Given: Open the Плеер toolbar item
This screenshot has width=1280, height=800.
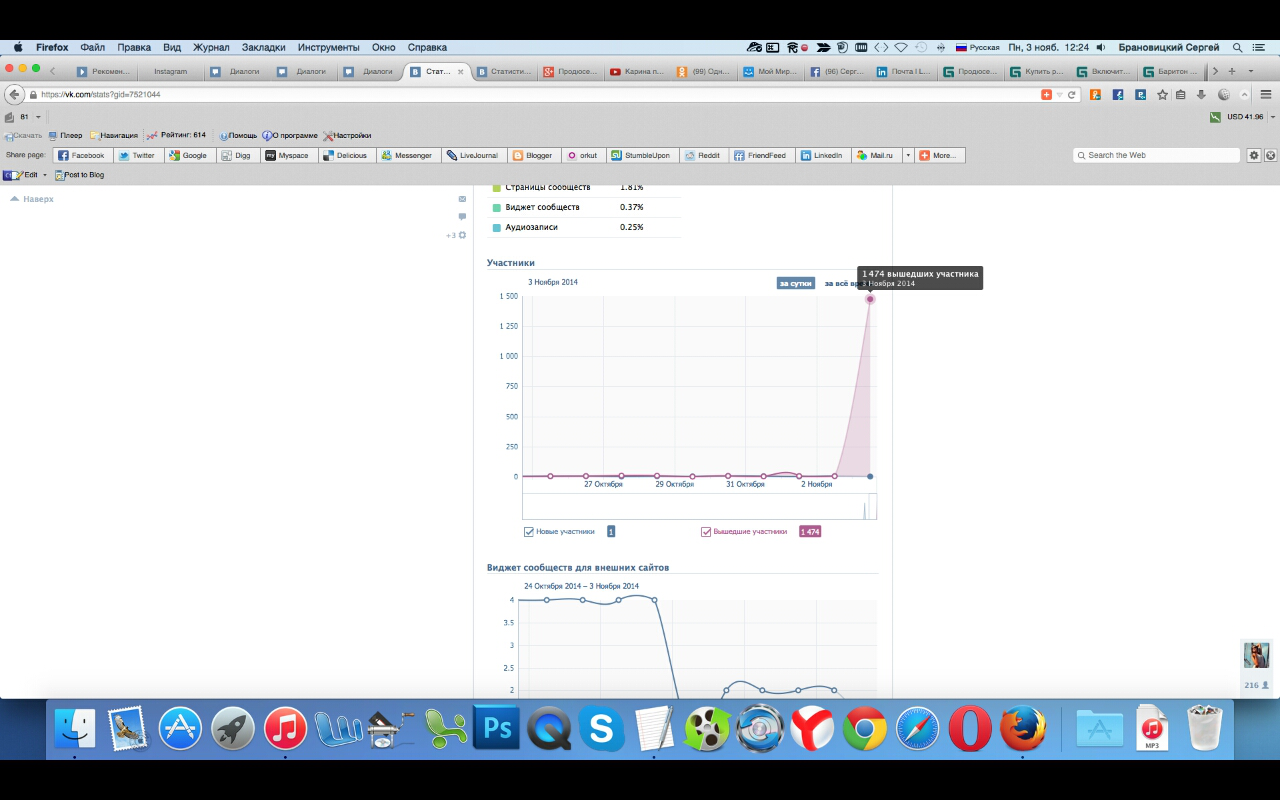Looking at the screenshot, I should [66, 135].
